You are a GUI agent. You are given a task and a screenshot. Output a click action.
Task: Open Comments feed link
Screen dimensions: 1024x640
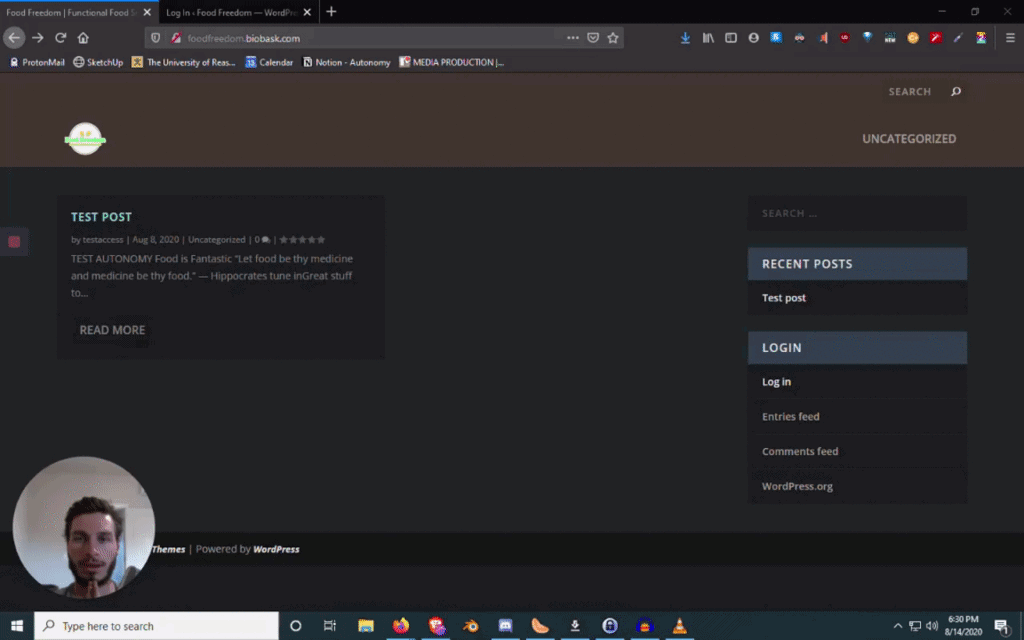tap(800, 451)
